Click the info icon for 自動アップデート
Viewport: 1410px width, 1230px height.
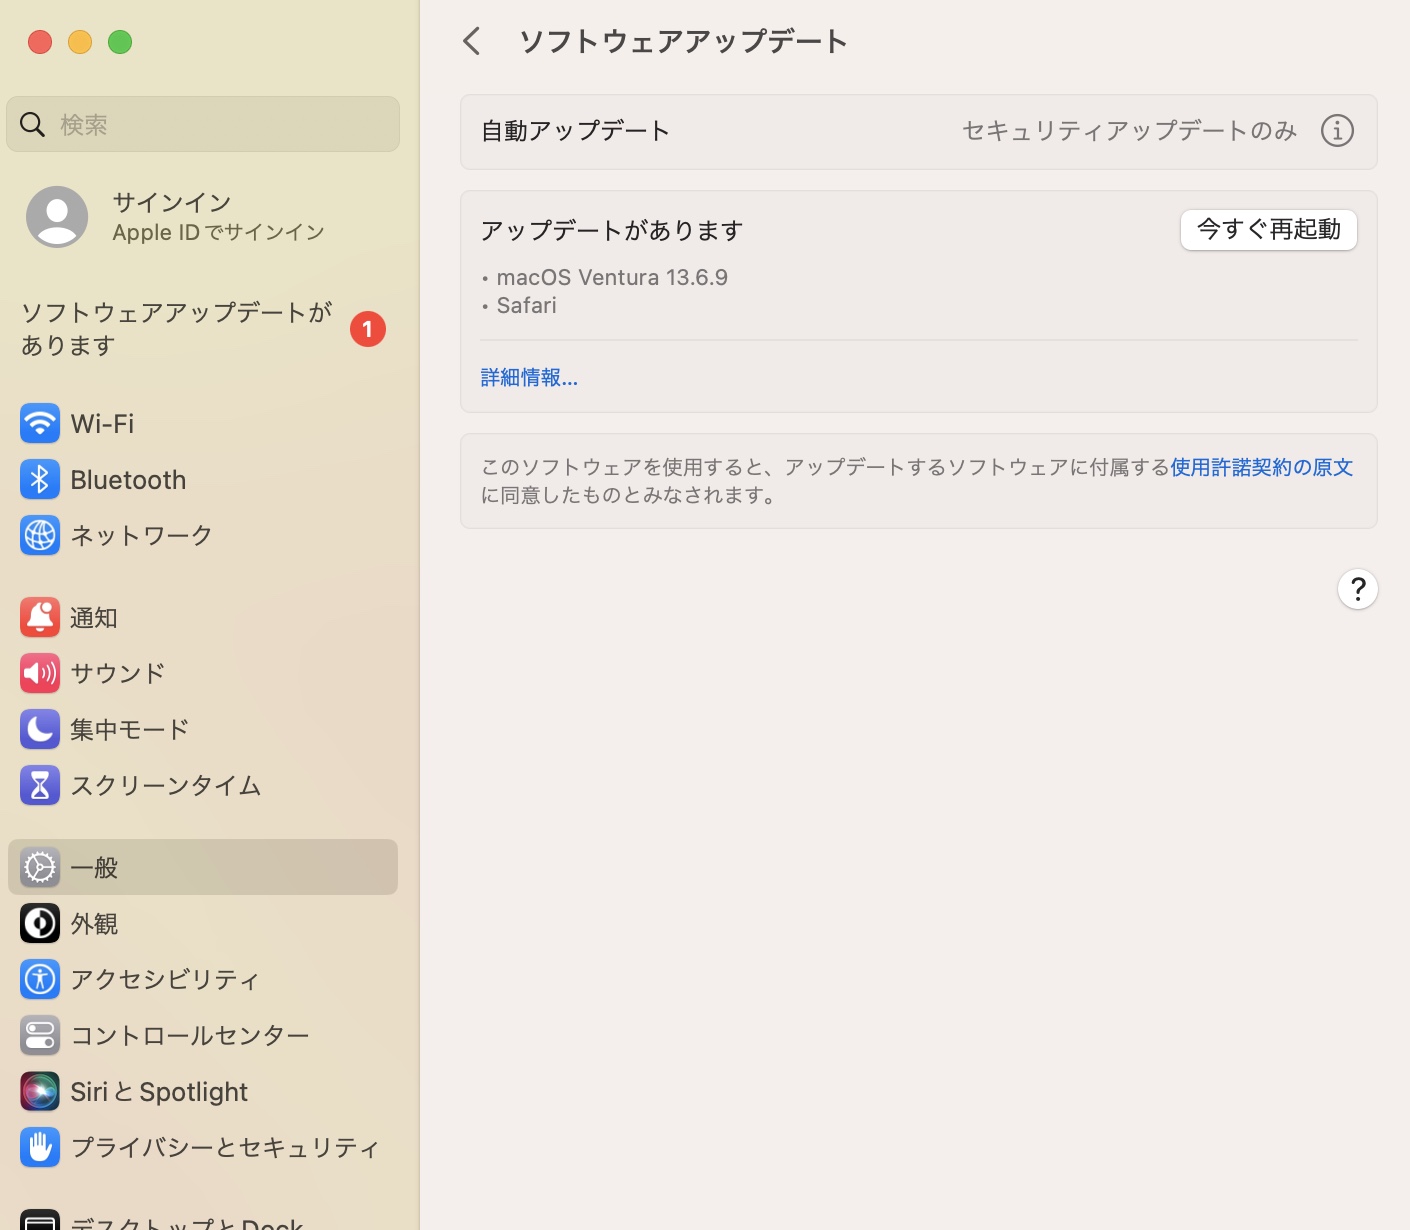coord(1337,131)
